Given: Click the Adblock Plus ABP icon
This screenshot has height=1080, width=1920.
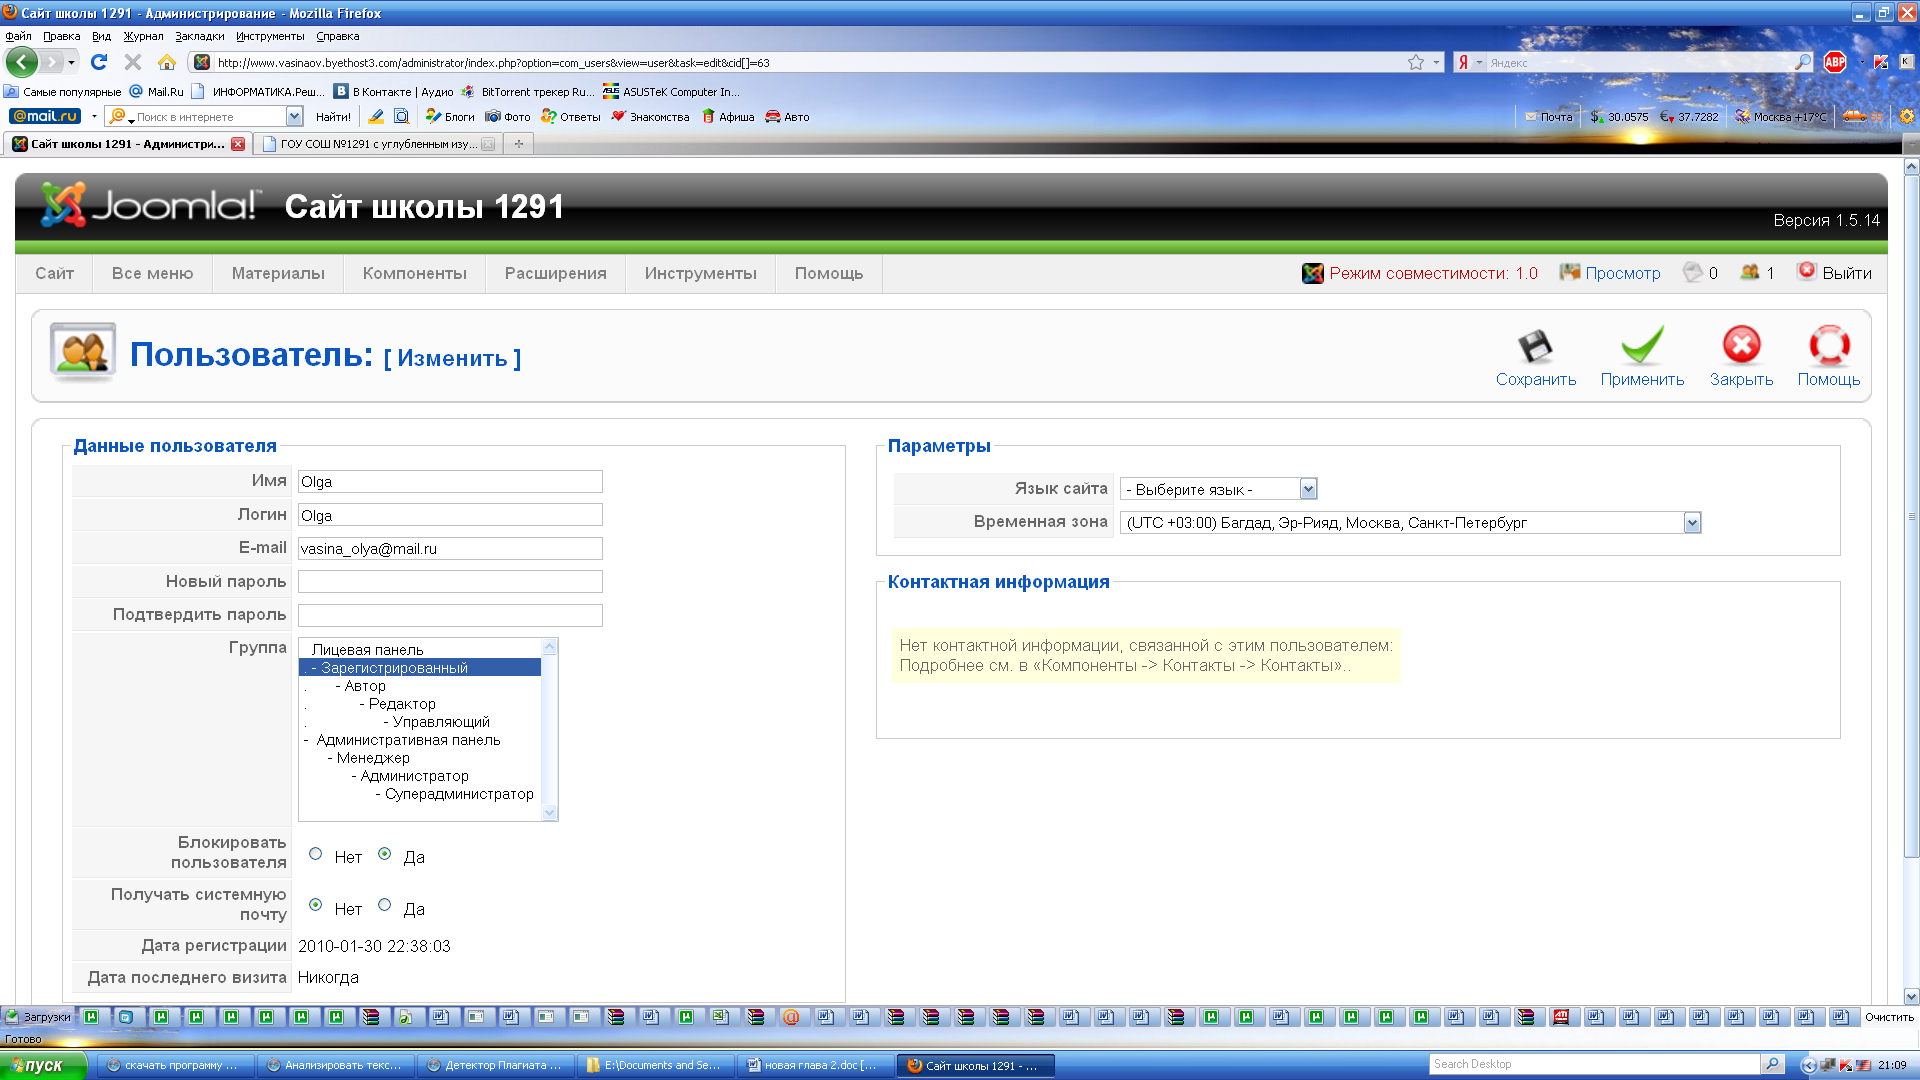Looking at the screenshot, I should pos(1834,62).
